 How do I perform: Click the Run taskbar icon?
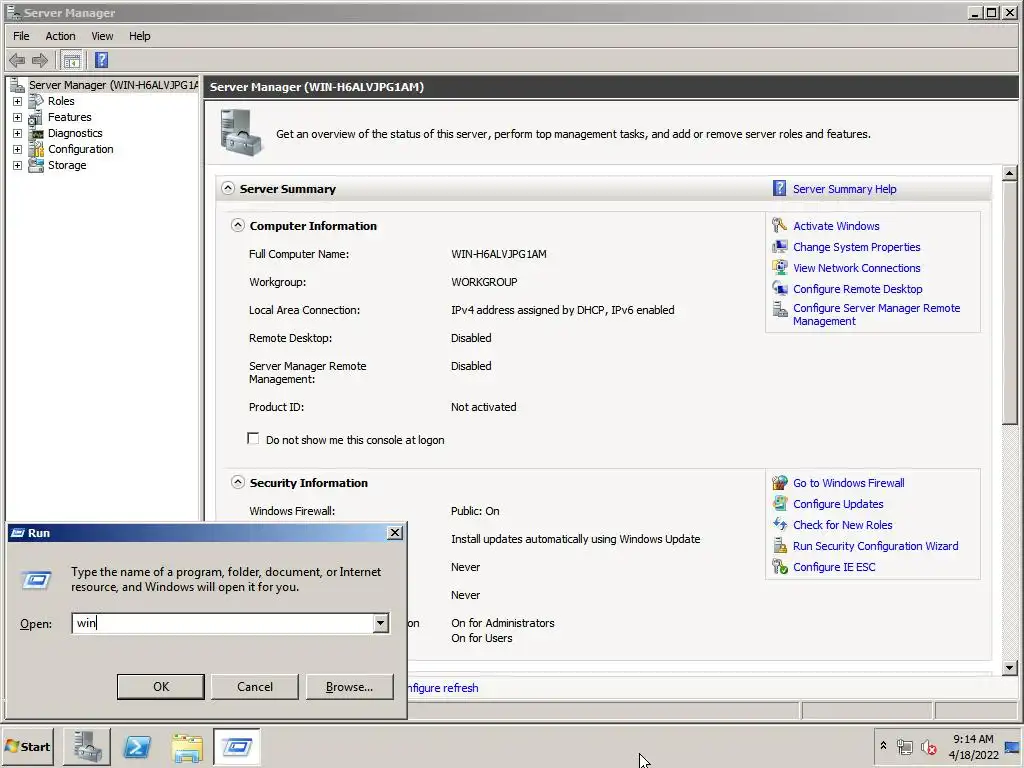point(236,746)
